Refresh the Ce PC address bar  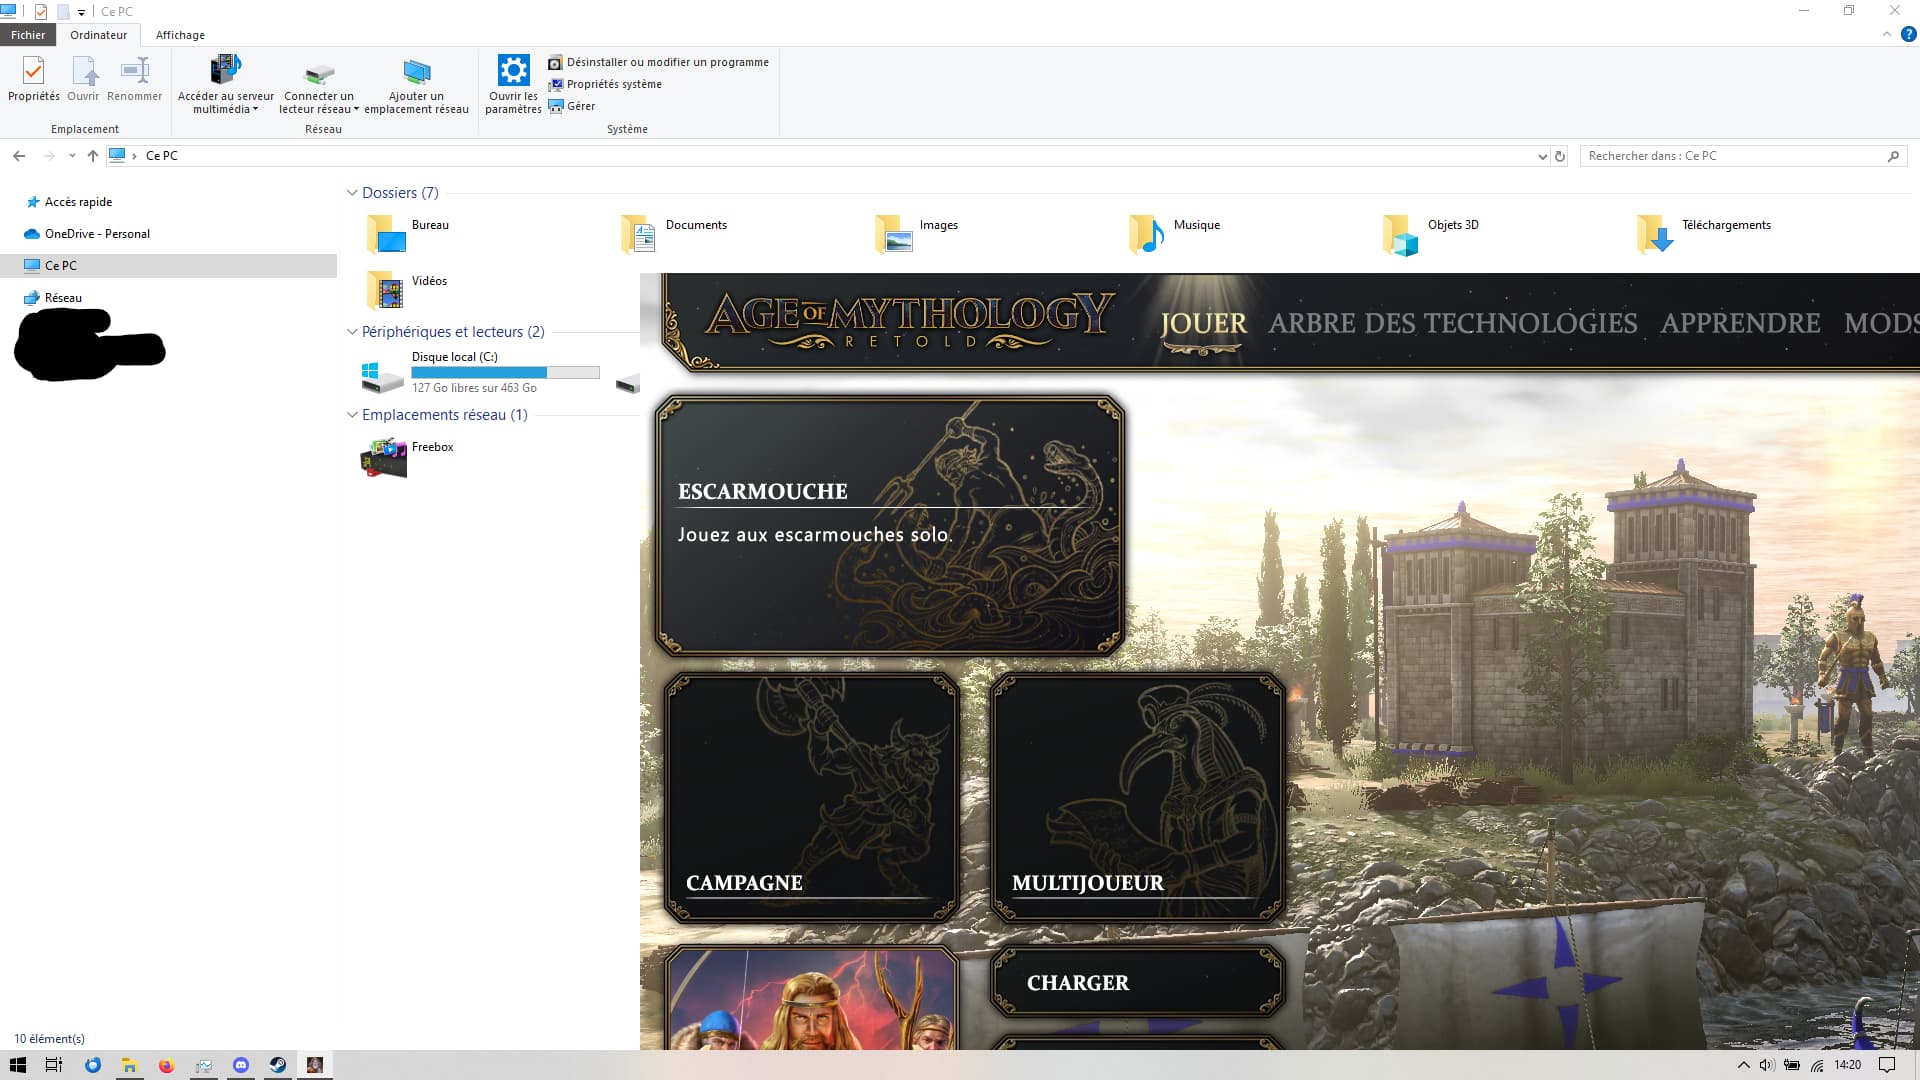1559,156
